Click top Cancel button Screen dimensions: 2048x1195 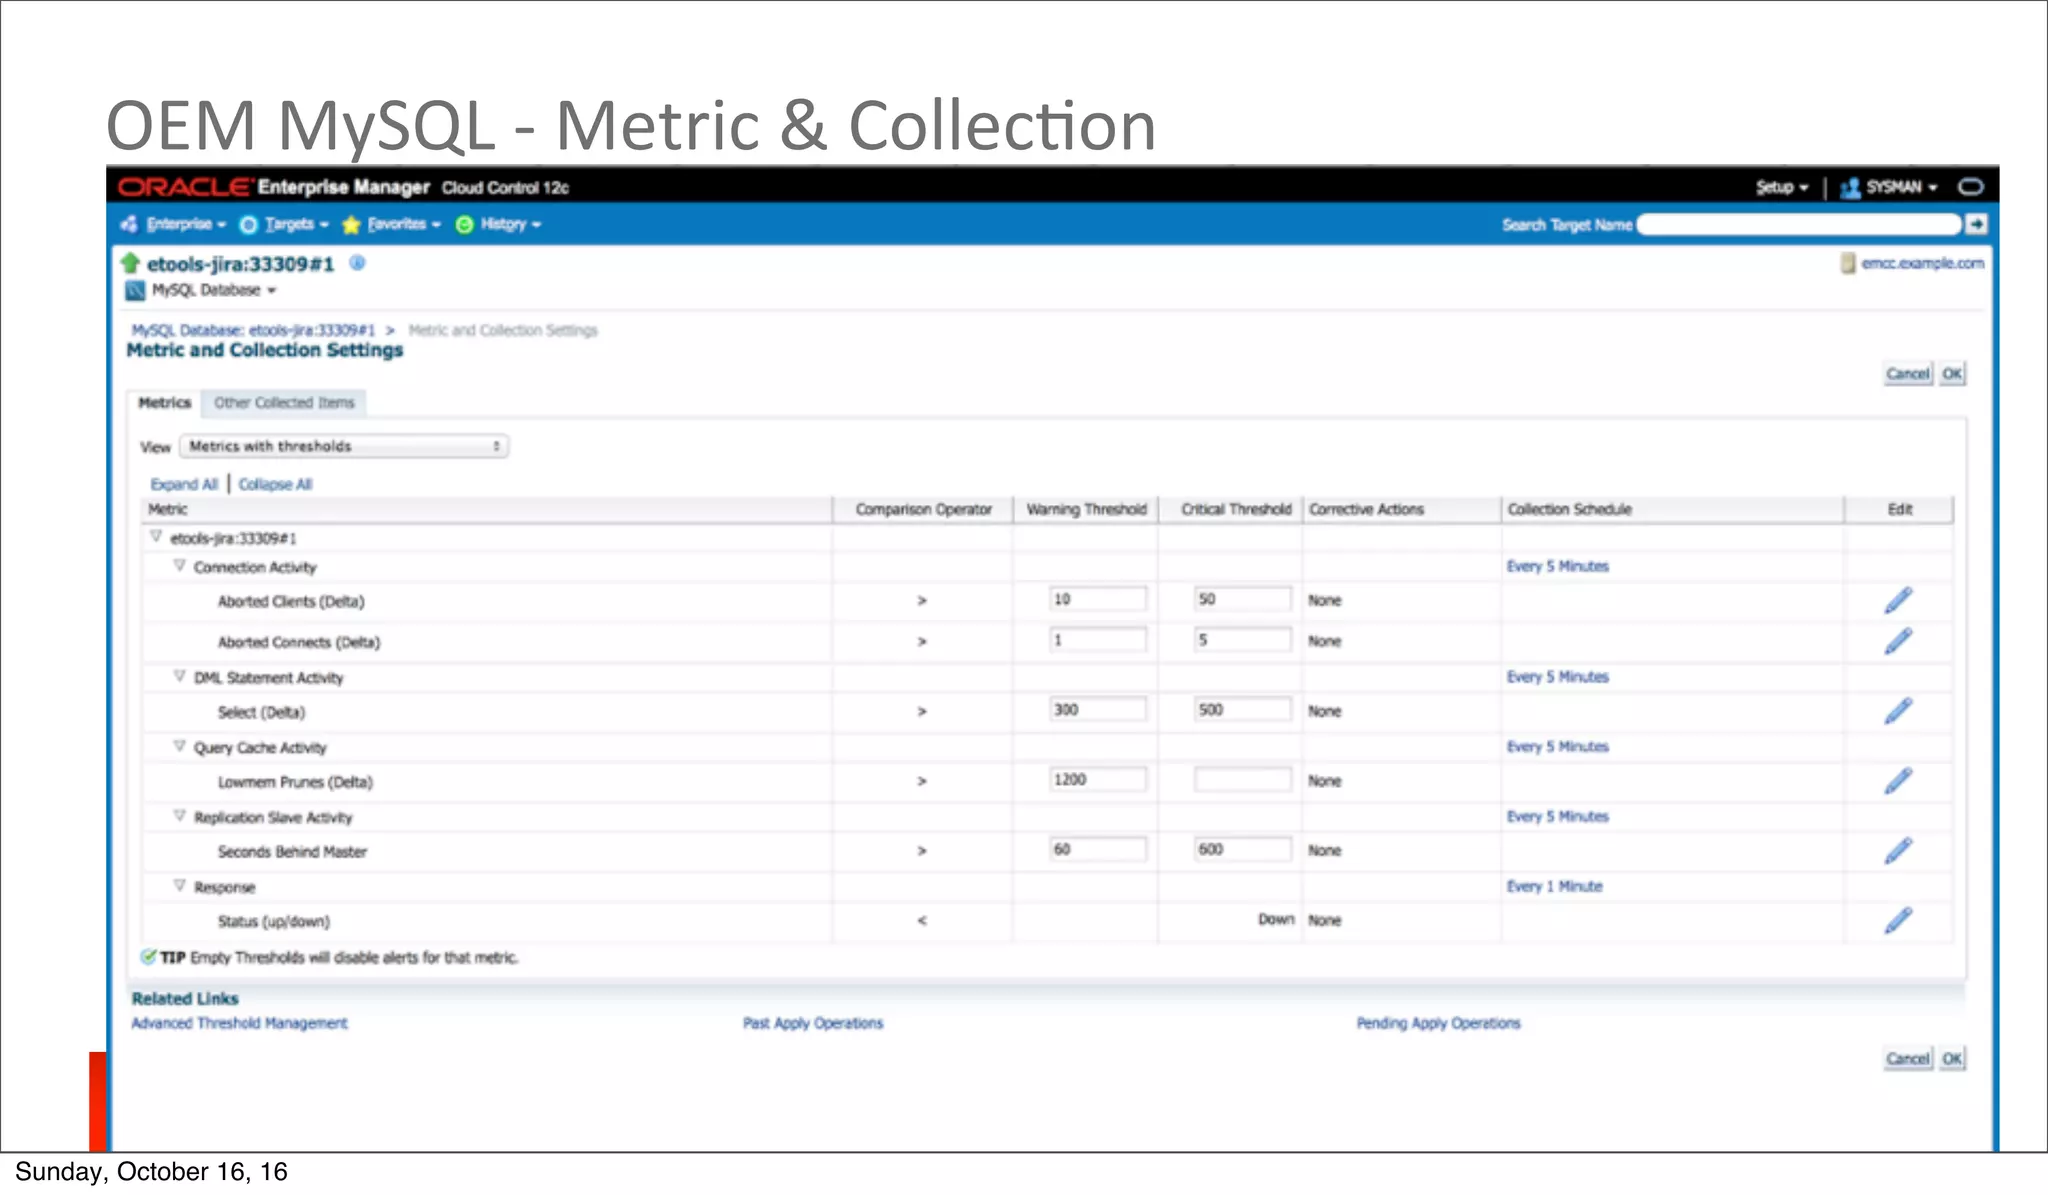[x=1907, y=374]
